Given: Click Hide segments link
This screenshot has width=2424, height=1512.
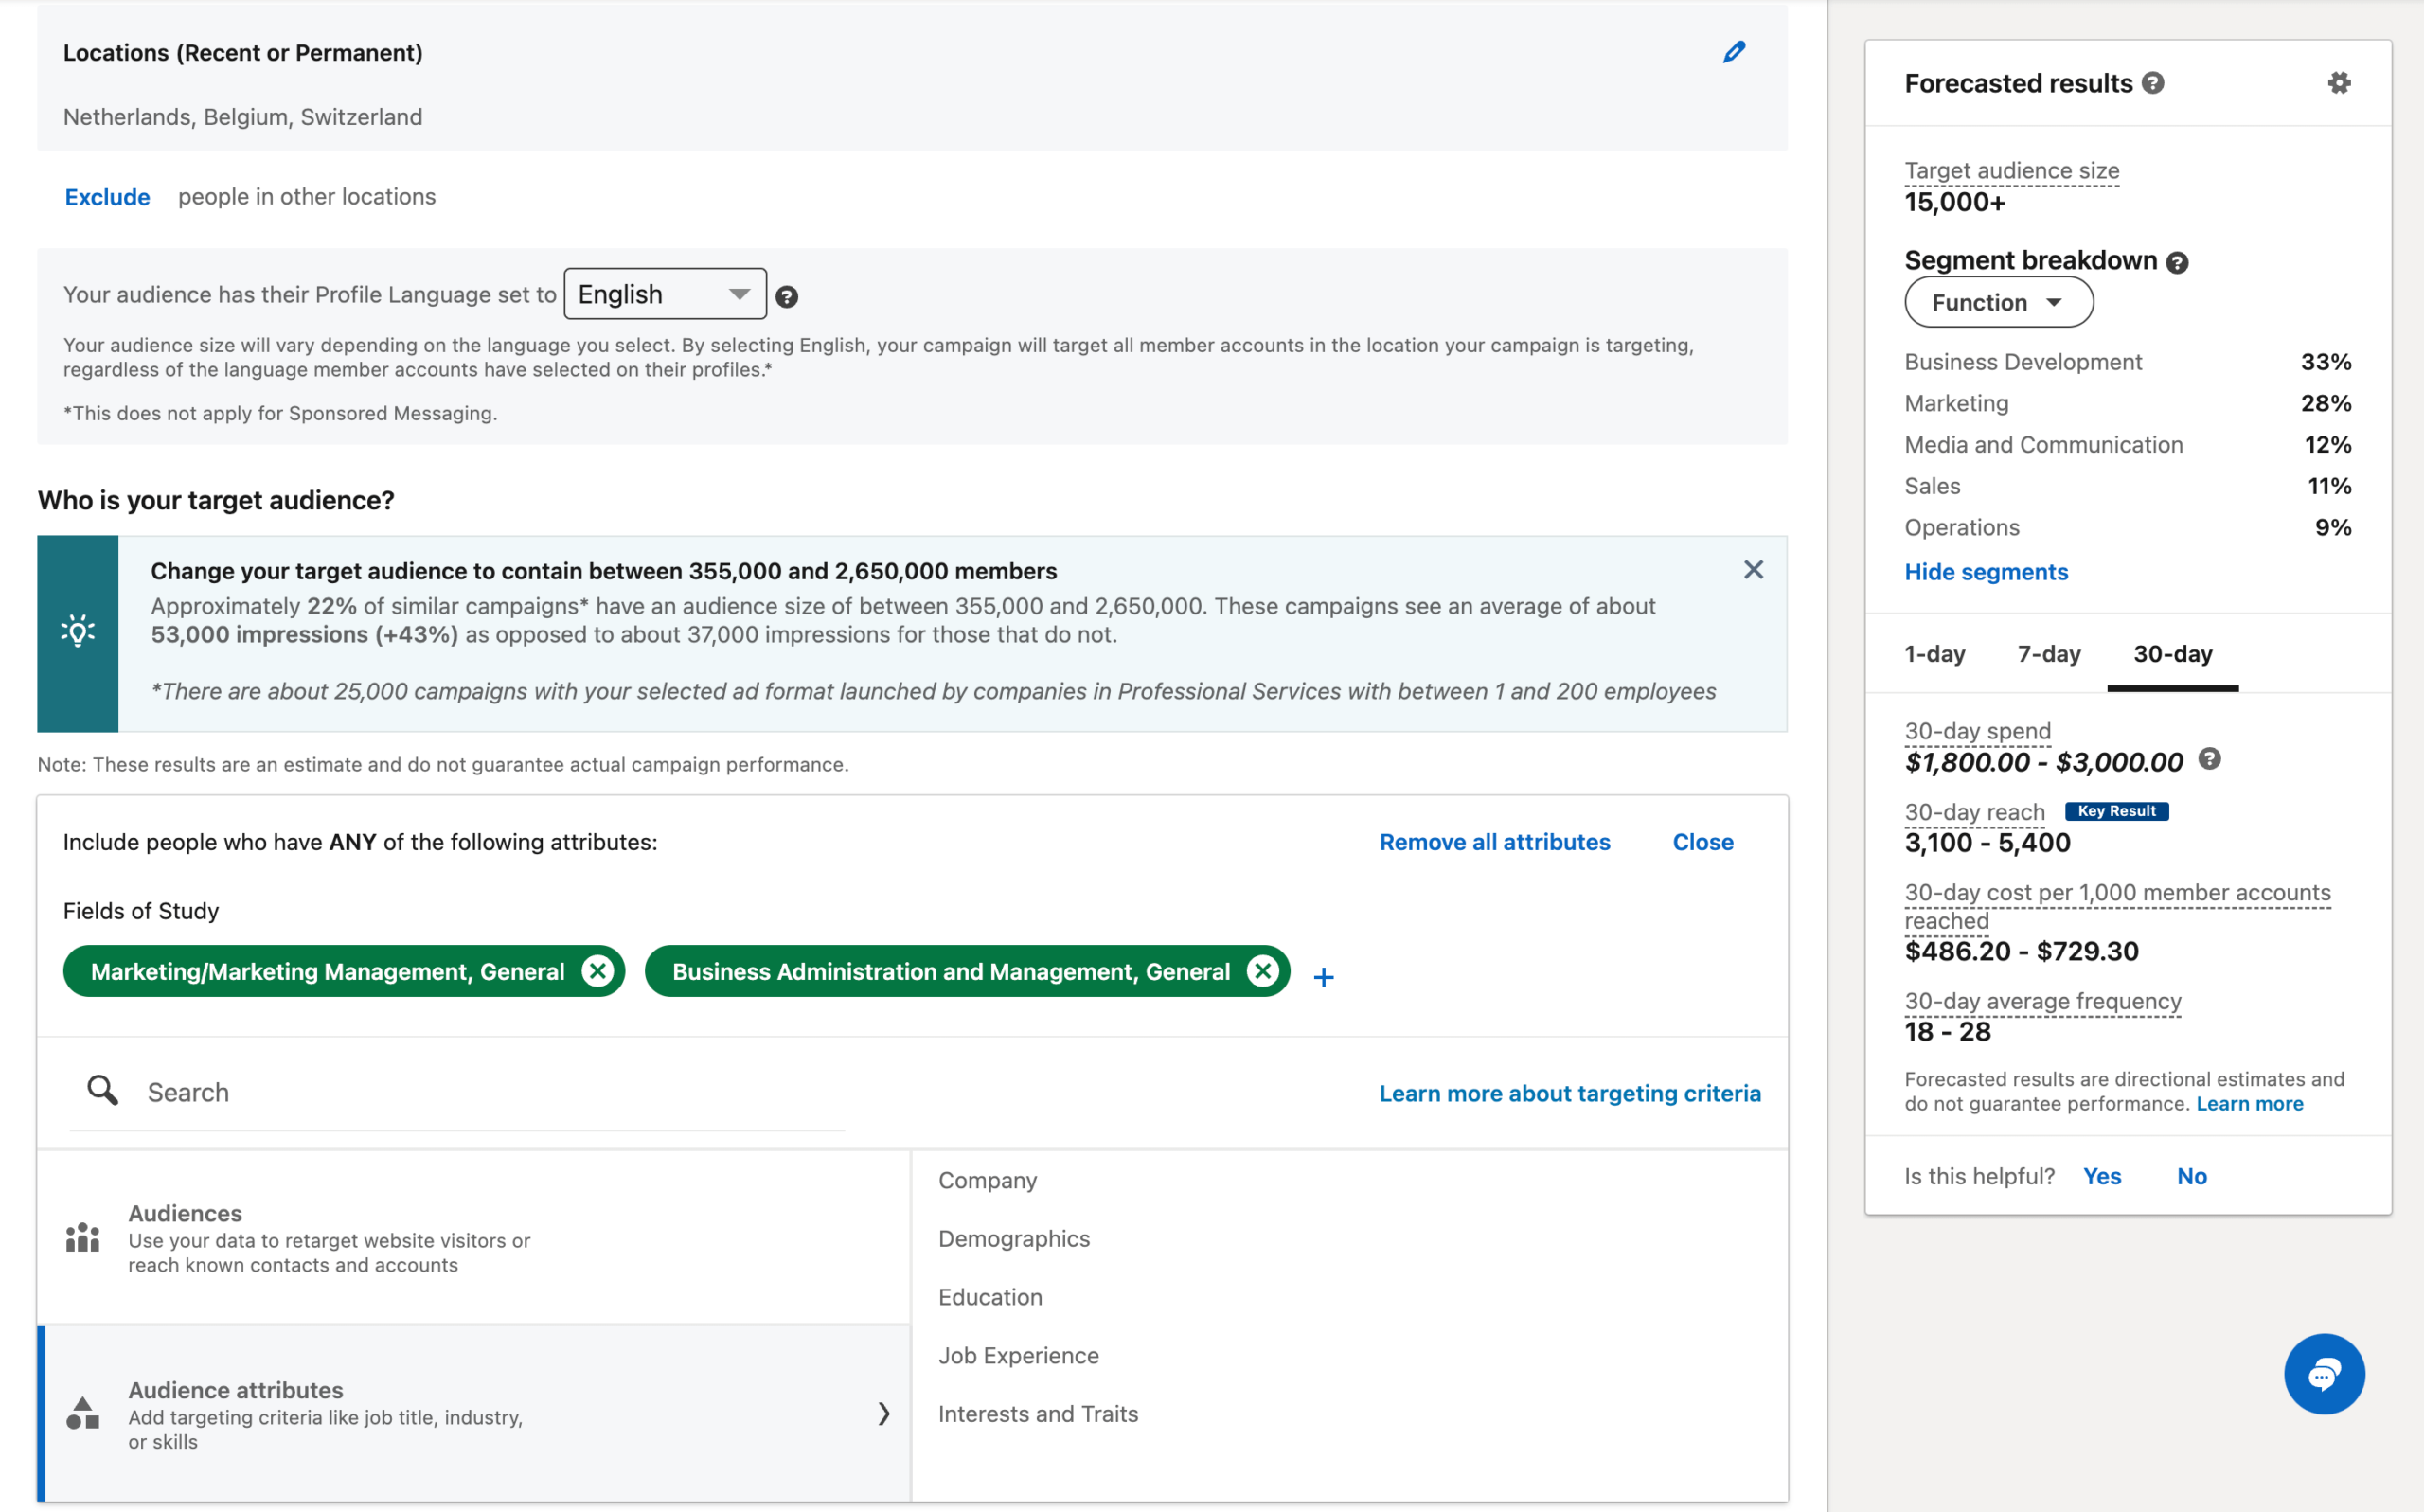Looking at the screenshot, I should tap(1986, 571).
